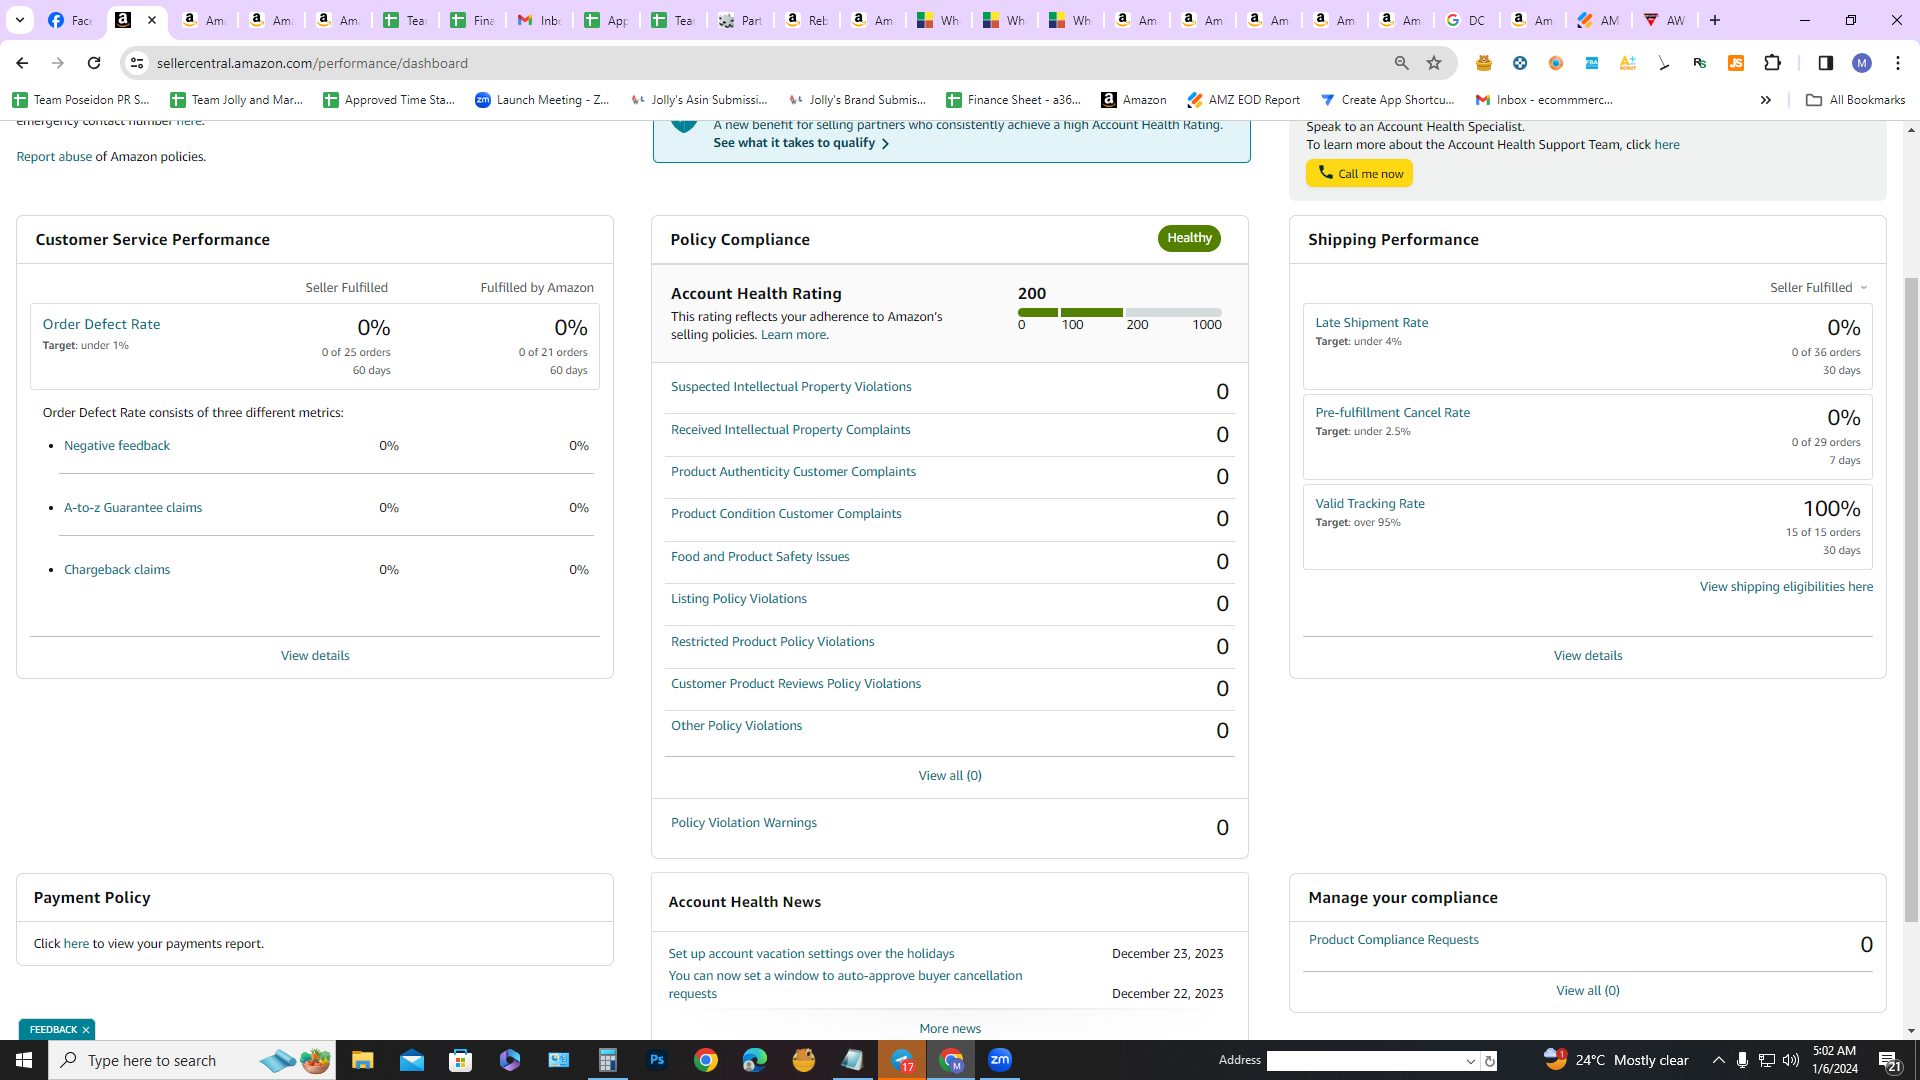
Task: Open Product Authenticity Customer Complaints
Action: [x=793, y=472]
